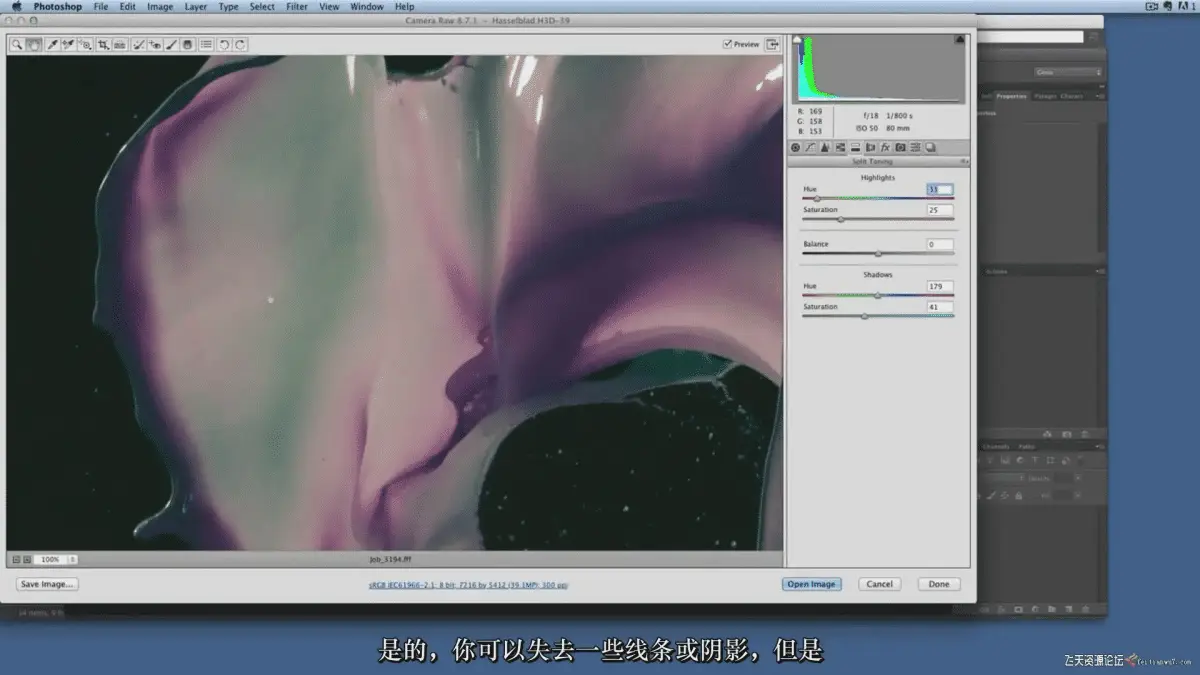This screenshot has height=675, width=1200.
Task: Open Camera Raw preferences list icon
Action: [x=206, y=45]
